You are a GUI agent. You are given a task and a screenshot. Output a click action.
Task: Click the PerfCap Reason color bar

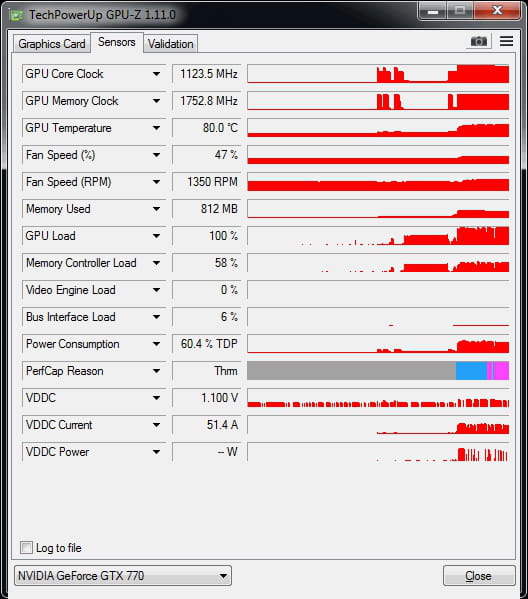378,371
